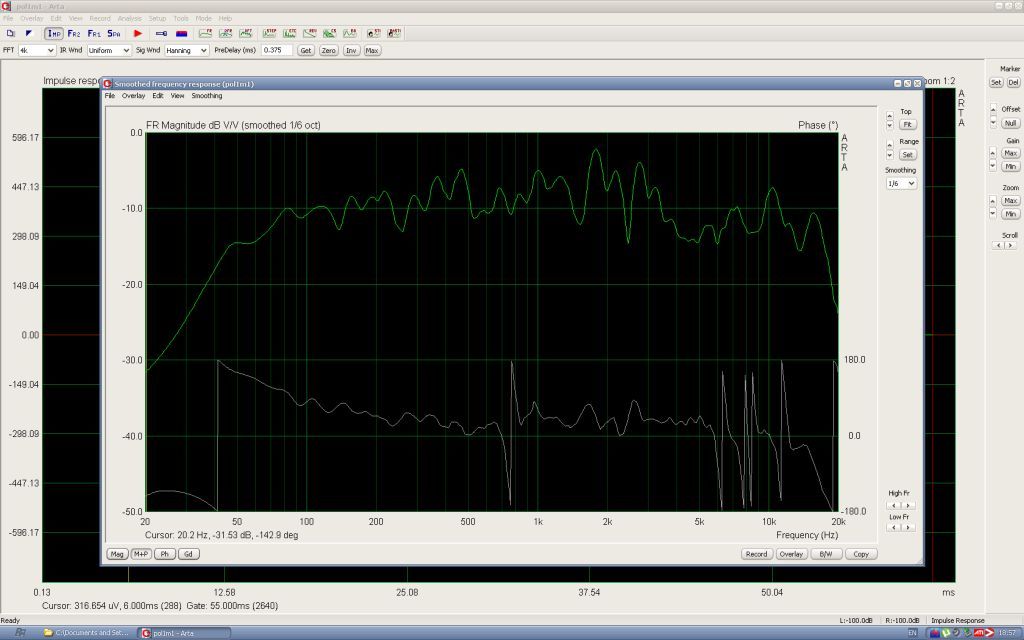Click High Fr right arrow
1024x640 pixels.
907,505
